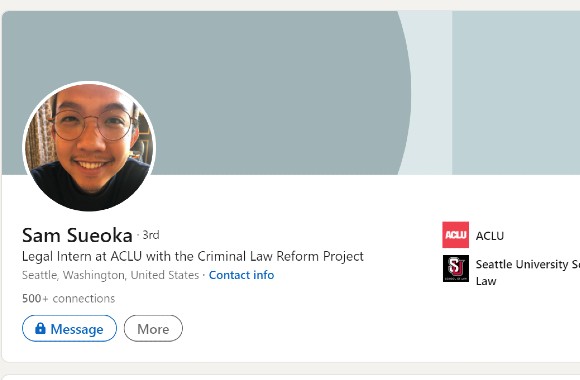This screenshot has height=380, width=580.
Task: Open the Contact info link
Action: click(x=241, y=275)
